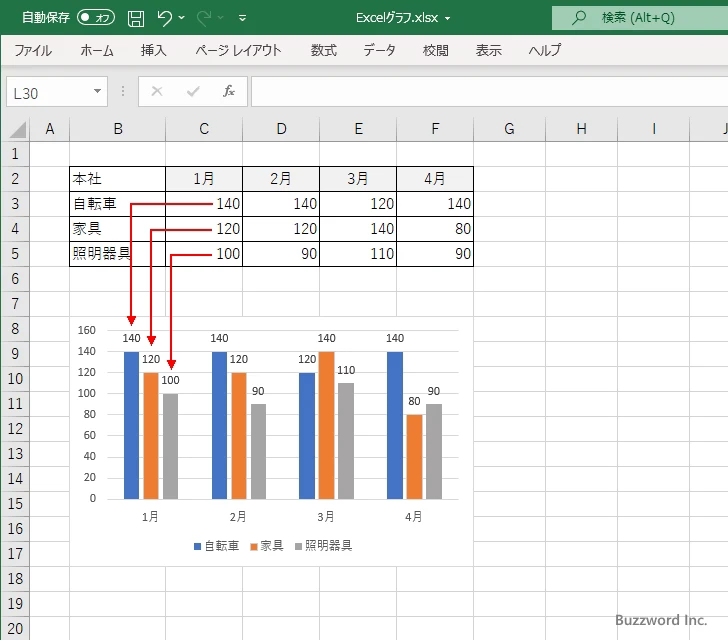Screen dimensions: 728x640
Task: Select column G header
Action: (509, 129)
